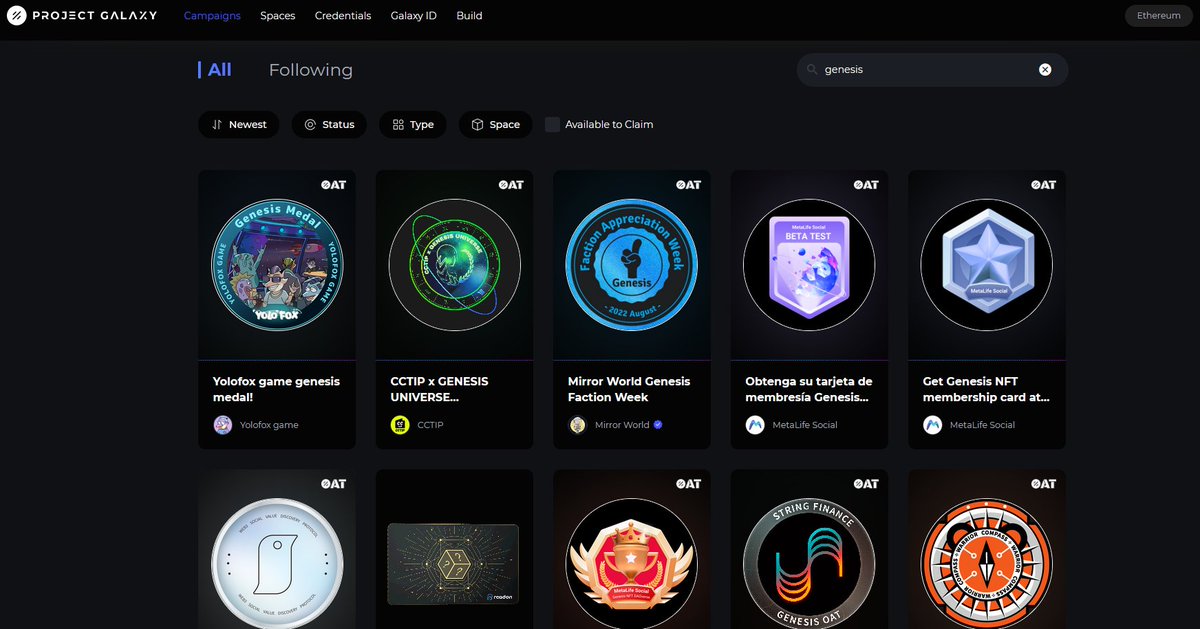
Task: Click the search field containing genesis
Action: click(x=932, y=70)
